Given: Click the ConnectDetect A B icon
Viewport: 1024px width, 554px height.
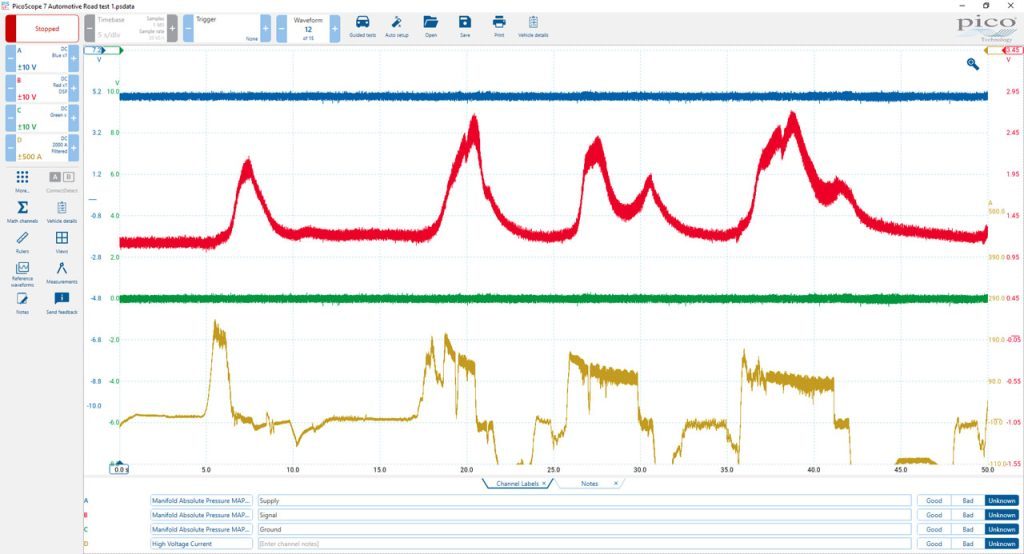Looking at the screenshot, I should tap(62, 181).
